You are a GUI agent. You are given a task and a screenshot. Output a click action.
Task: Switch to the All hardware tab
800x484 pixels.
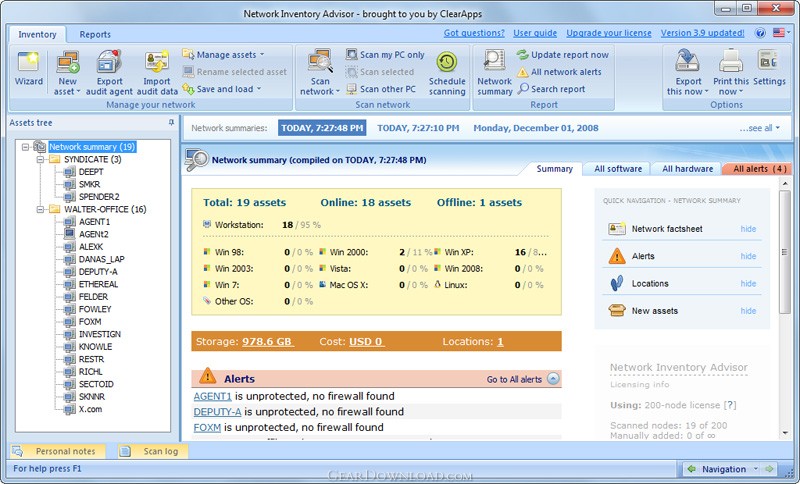[x=687, y=169]
